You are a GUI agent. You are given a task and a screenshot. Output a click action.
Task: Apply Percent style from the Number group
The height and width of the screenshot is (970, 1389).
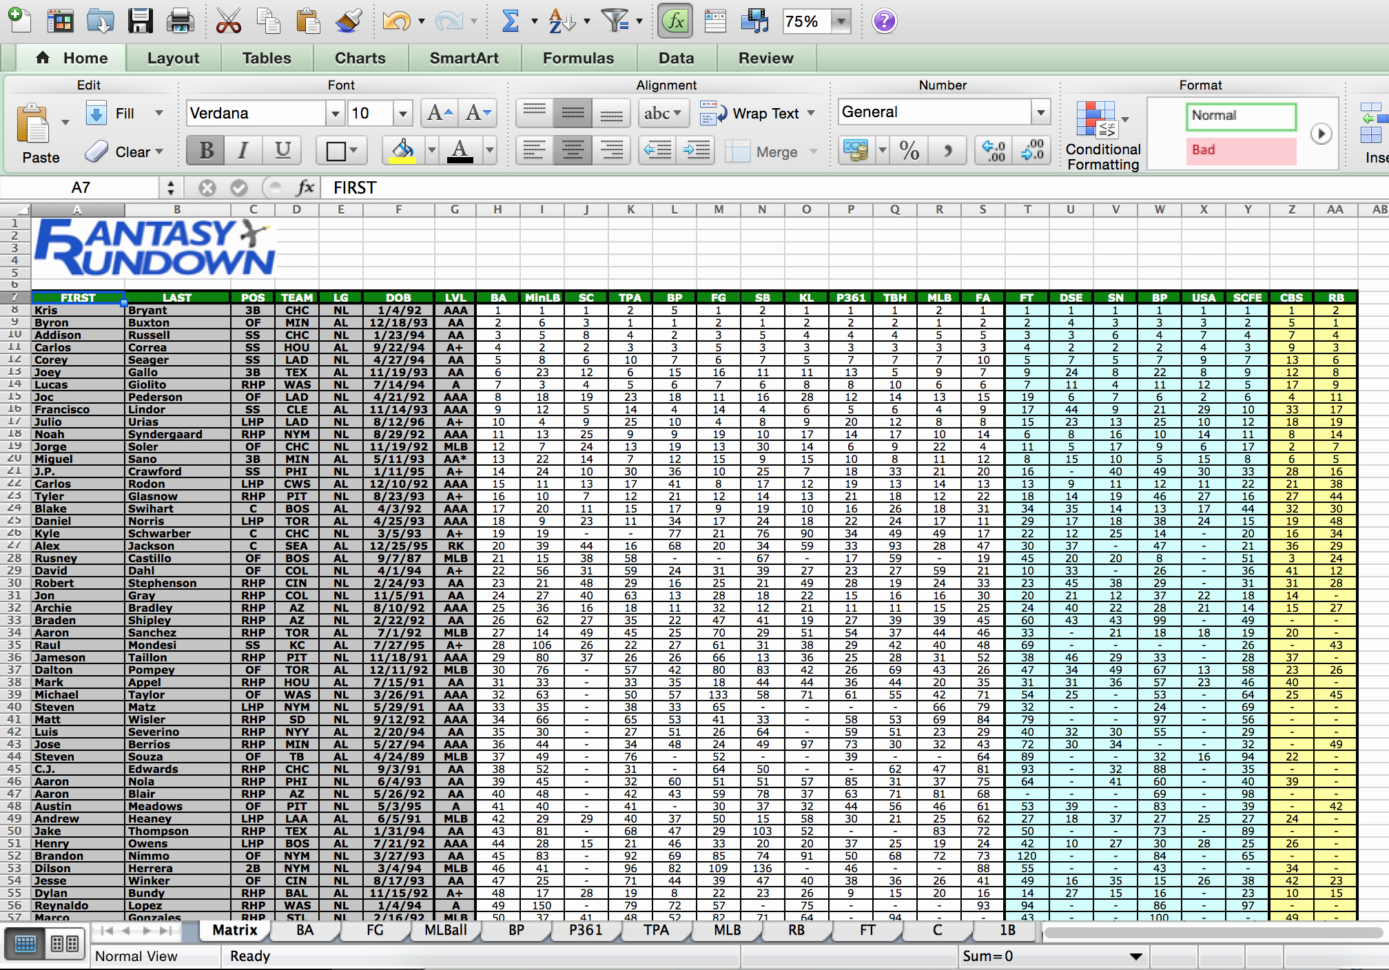pyautogui.click(x=908, y=150)
